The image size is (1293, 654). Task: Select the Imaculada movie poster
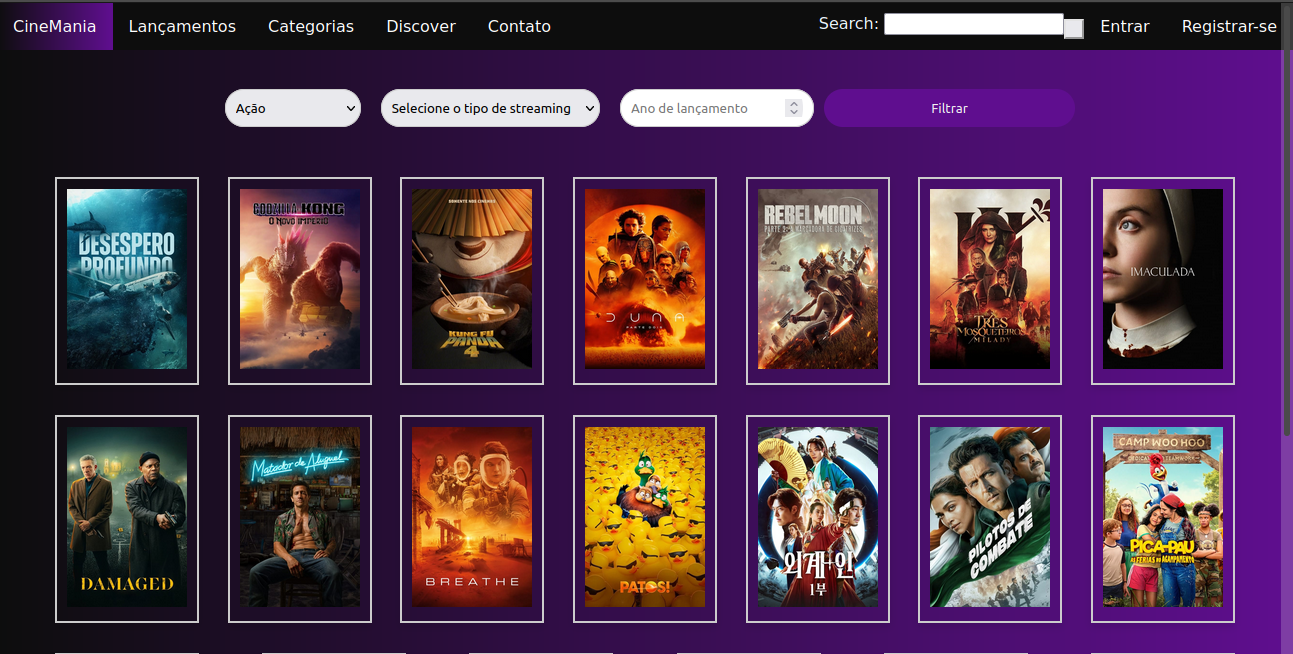point(1163,279)
